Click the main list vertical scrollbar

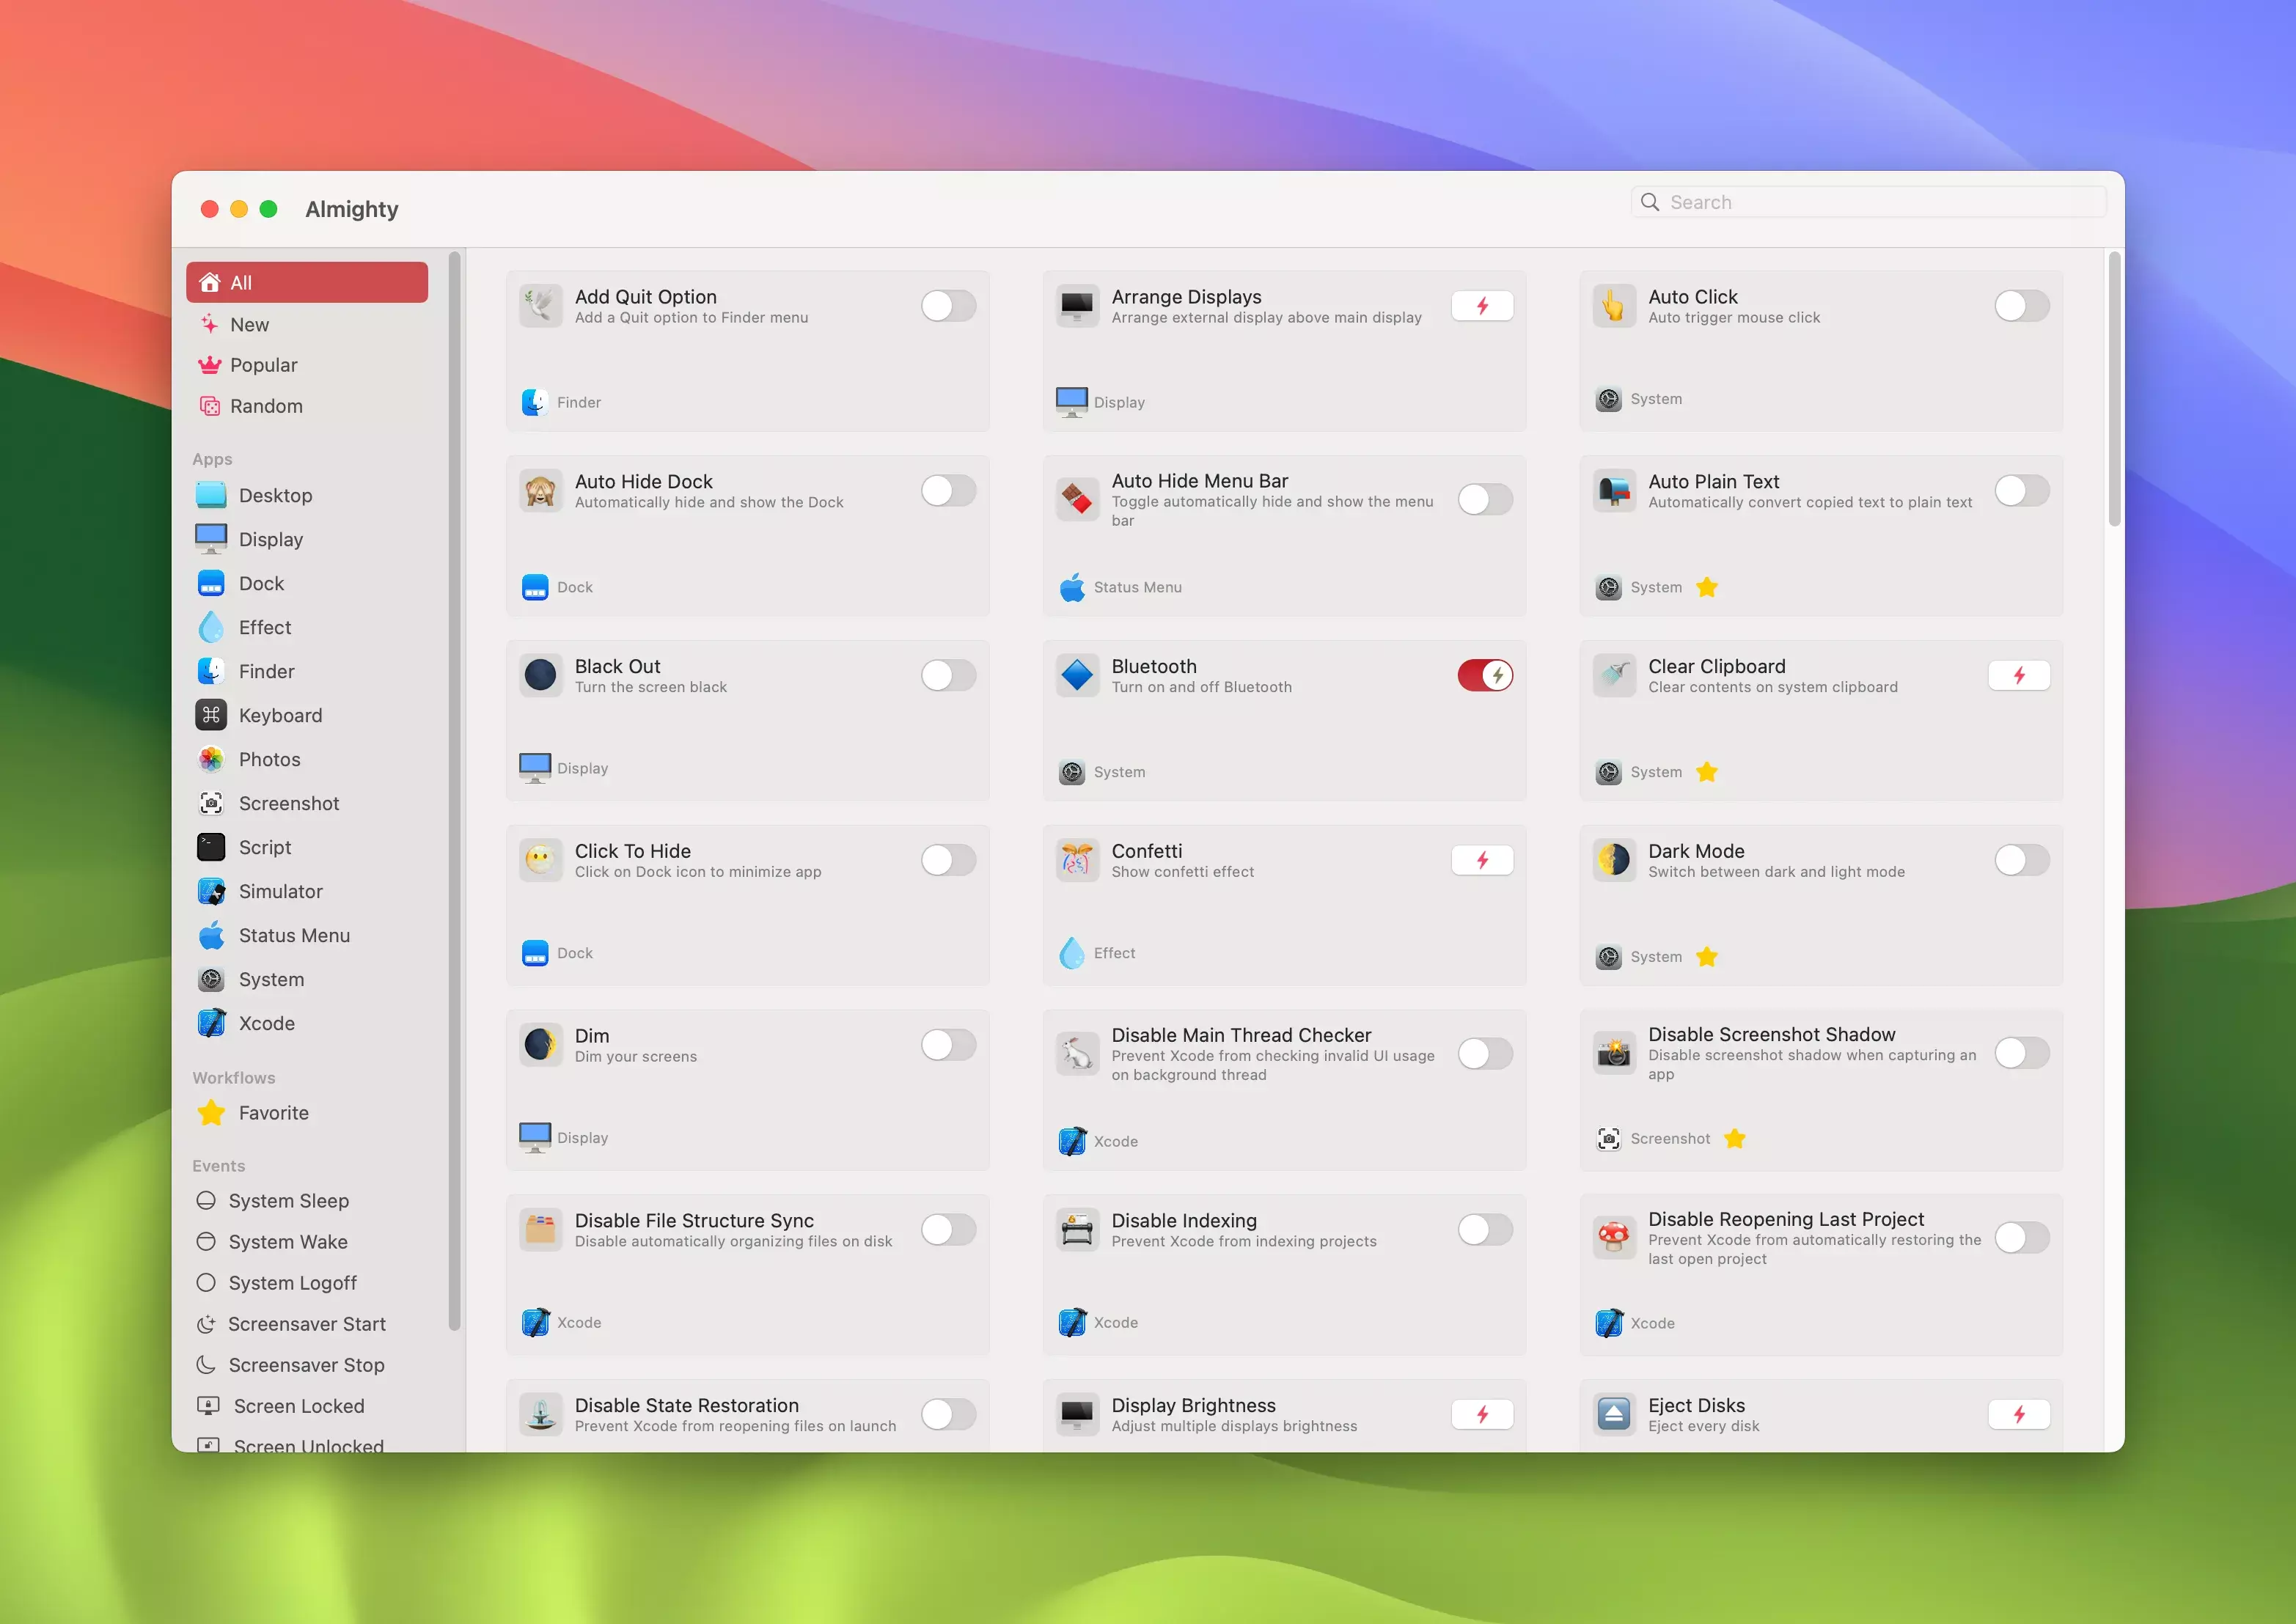[2114, 390]
